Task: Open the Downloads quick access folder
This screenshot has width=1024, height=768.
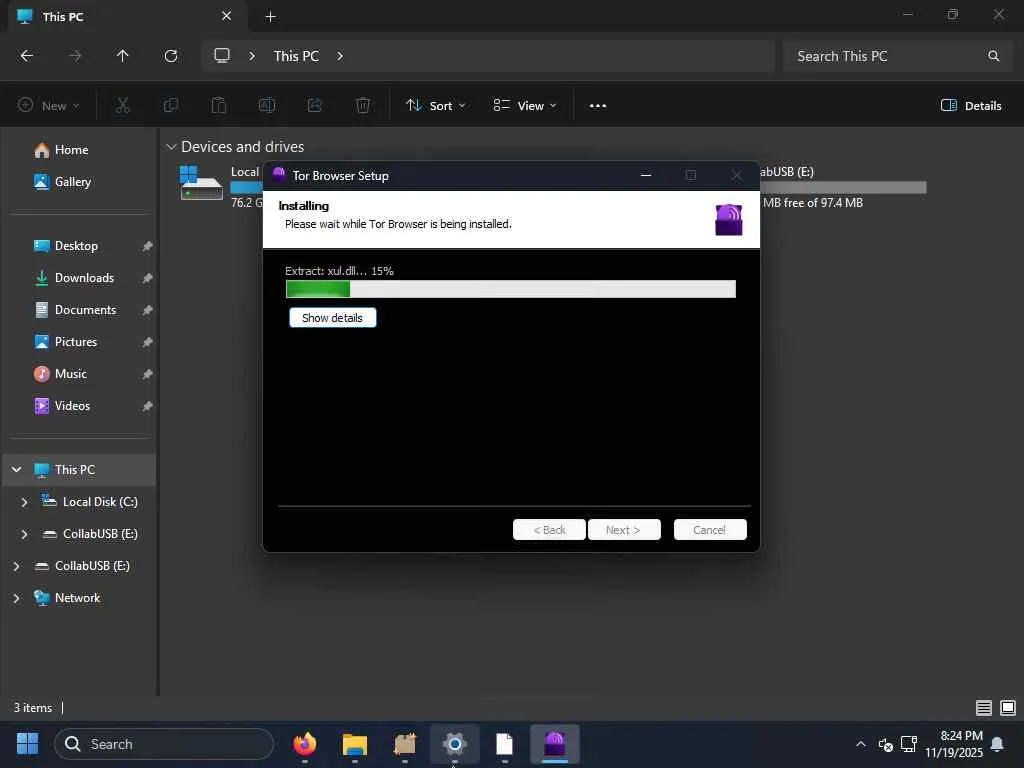Action: coord(84,278)
